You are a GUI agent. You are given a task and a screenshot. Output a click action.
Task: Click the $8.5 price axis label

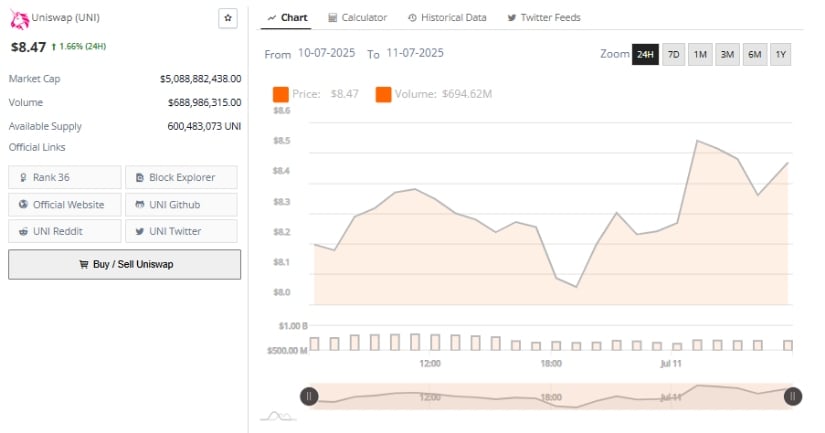(x=281, y=140)
